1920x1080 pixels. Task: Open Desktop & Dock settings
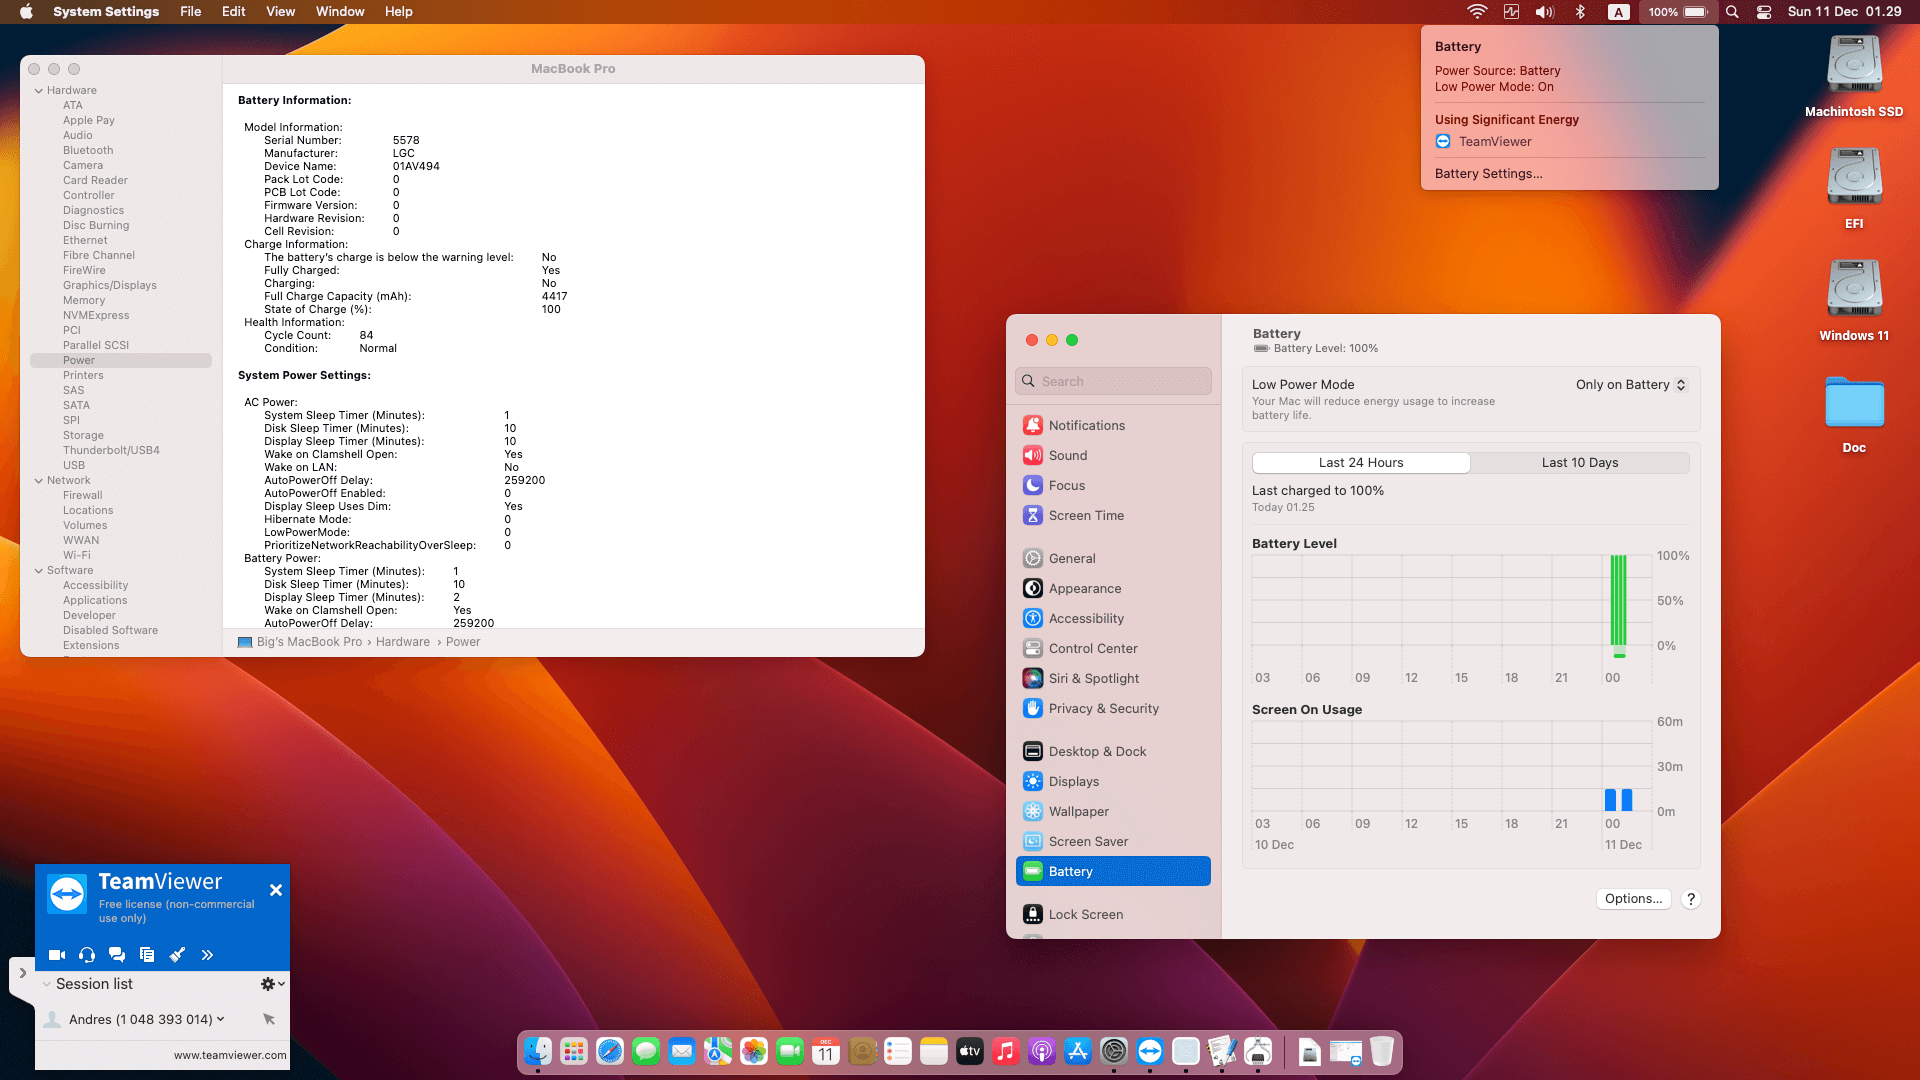pos(1113,751)
